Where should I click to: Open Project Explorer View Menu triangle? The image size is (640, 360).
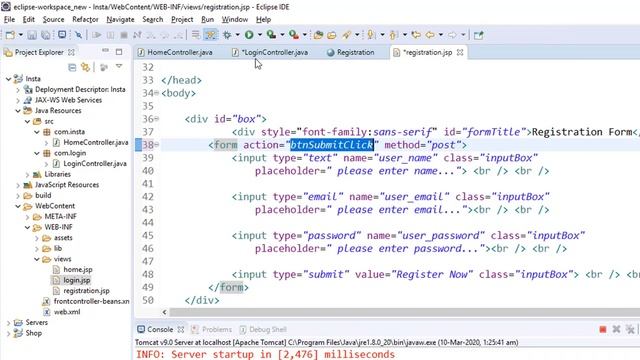pyautogui.click(x=119, y=66)
